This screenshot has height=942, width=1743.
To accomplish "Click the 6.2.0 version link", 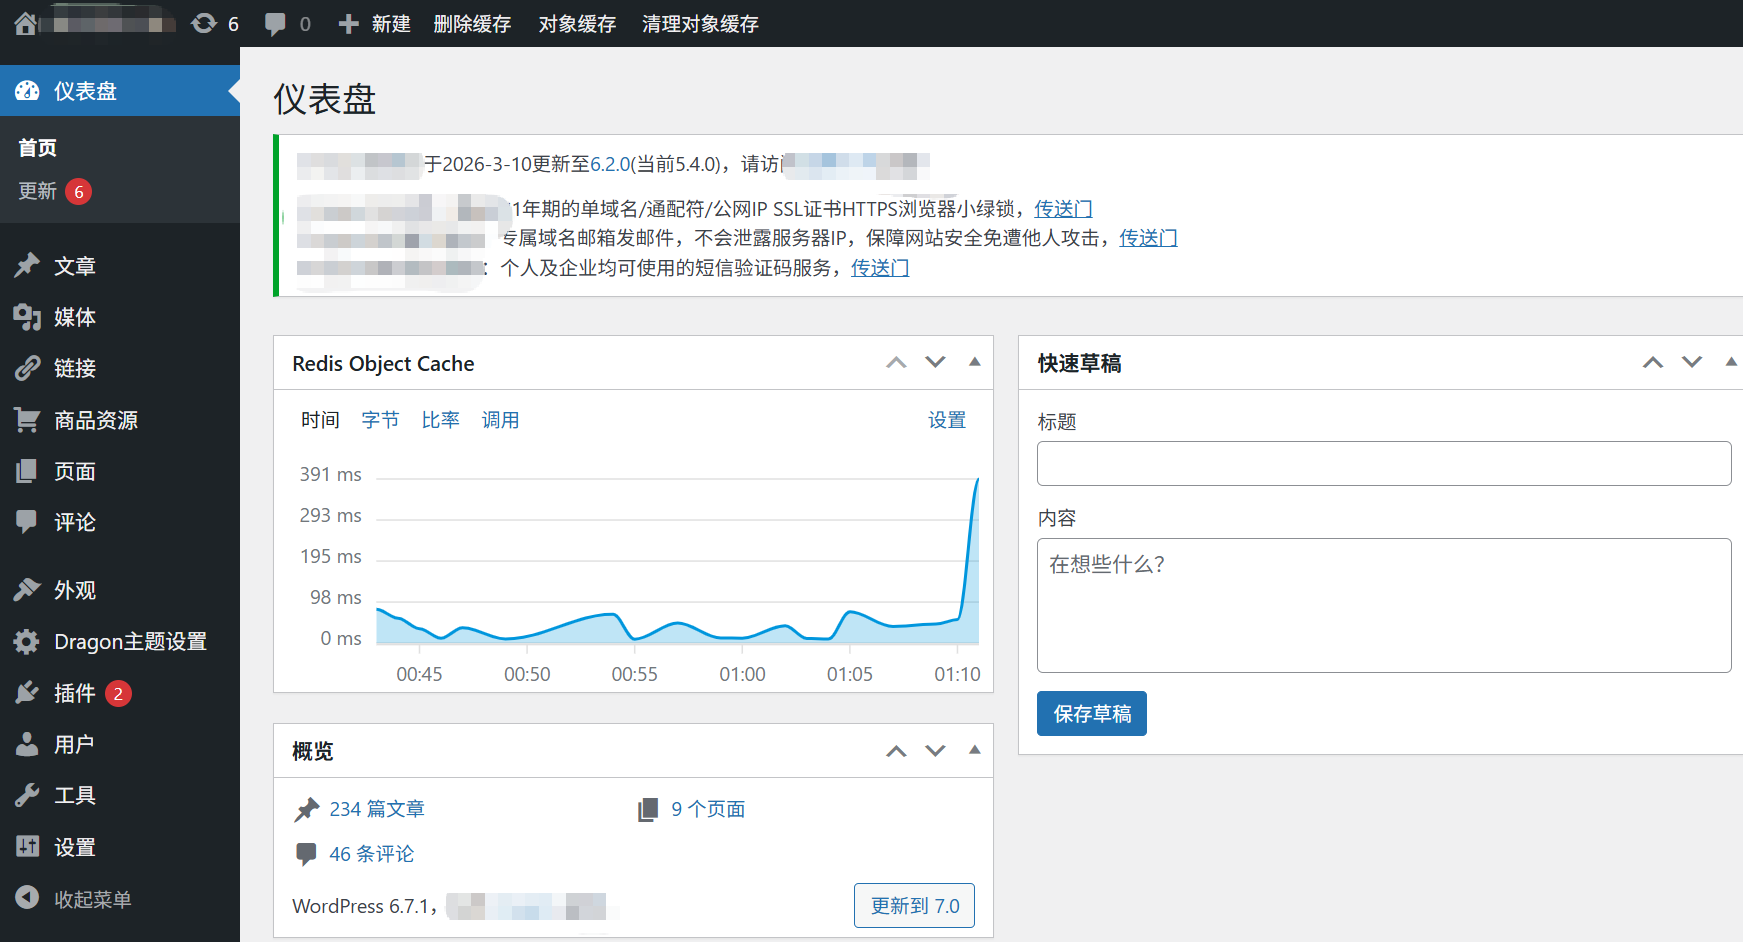I will click(610, 164).
